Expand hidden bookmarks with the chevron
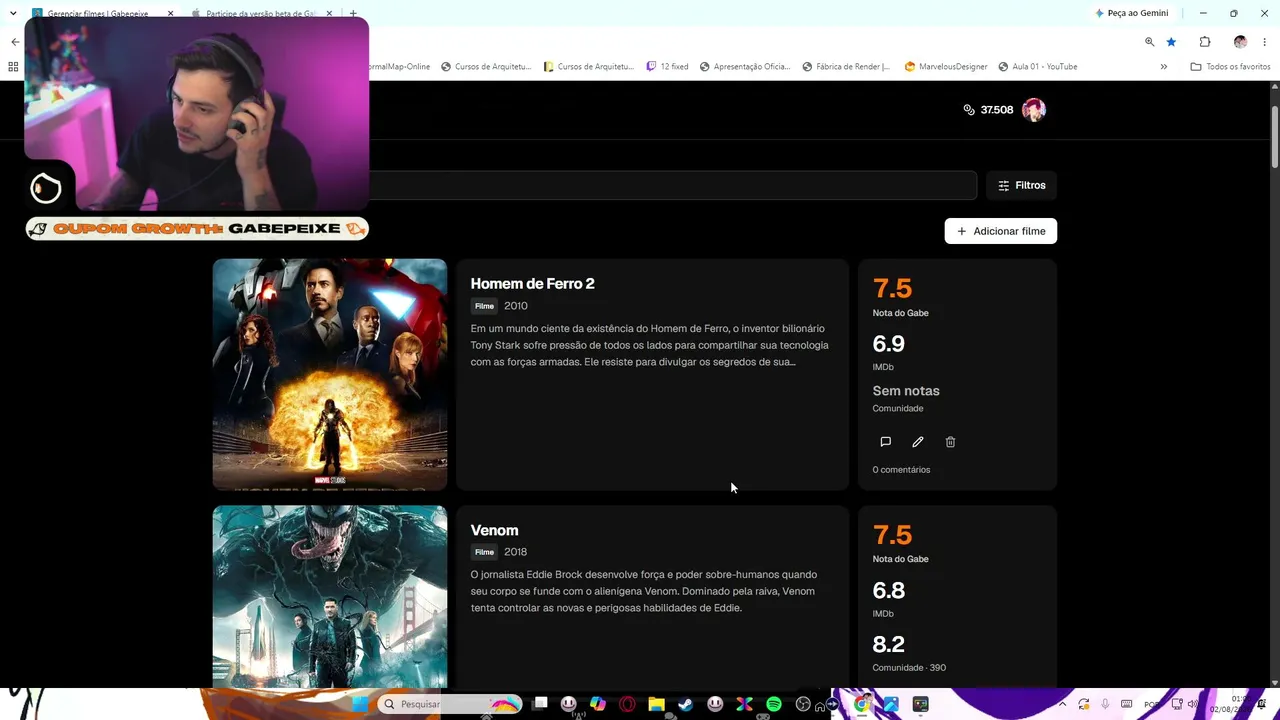 click(x=1163, y=67)
